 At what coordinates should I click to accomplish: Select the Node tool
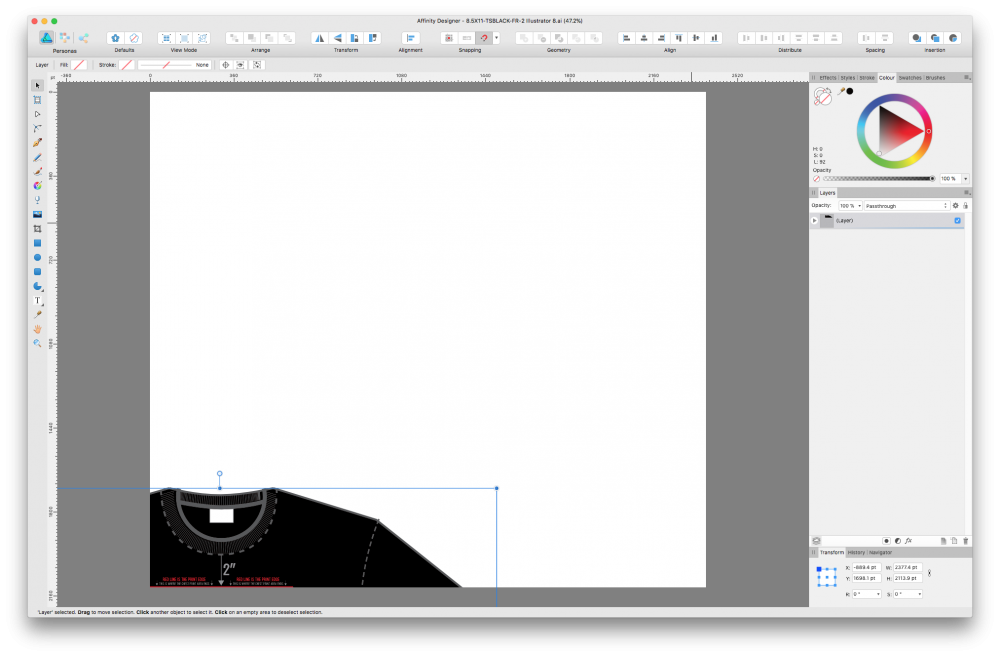point(37,113)
